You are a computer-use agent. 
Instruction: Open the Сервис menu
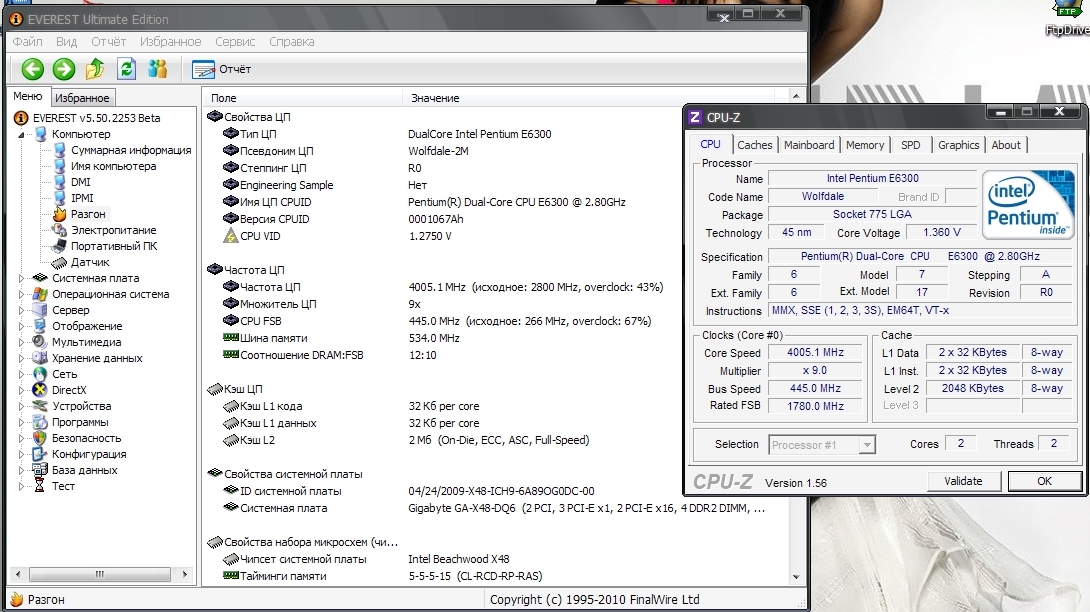tap(235, 42)
